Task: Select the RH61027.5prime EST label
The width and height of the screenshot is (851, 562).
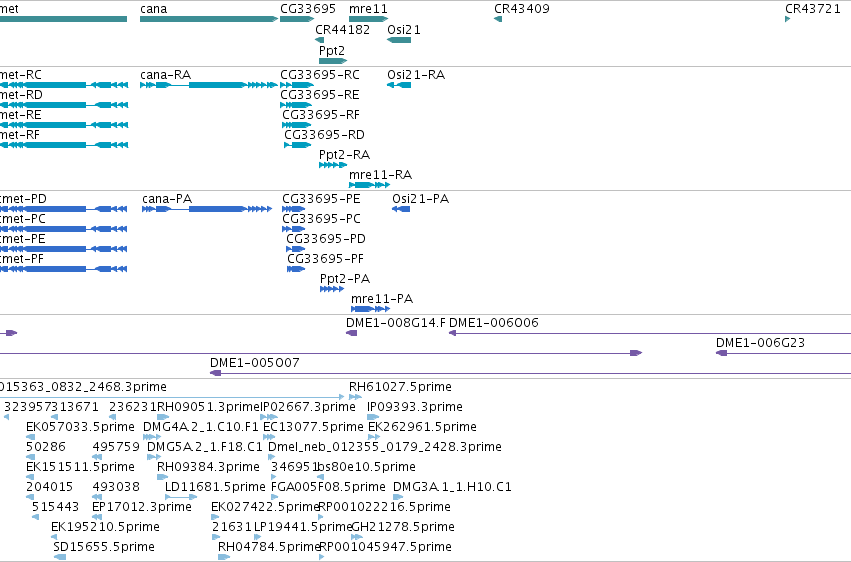Action: point(400,387)
